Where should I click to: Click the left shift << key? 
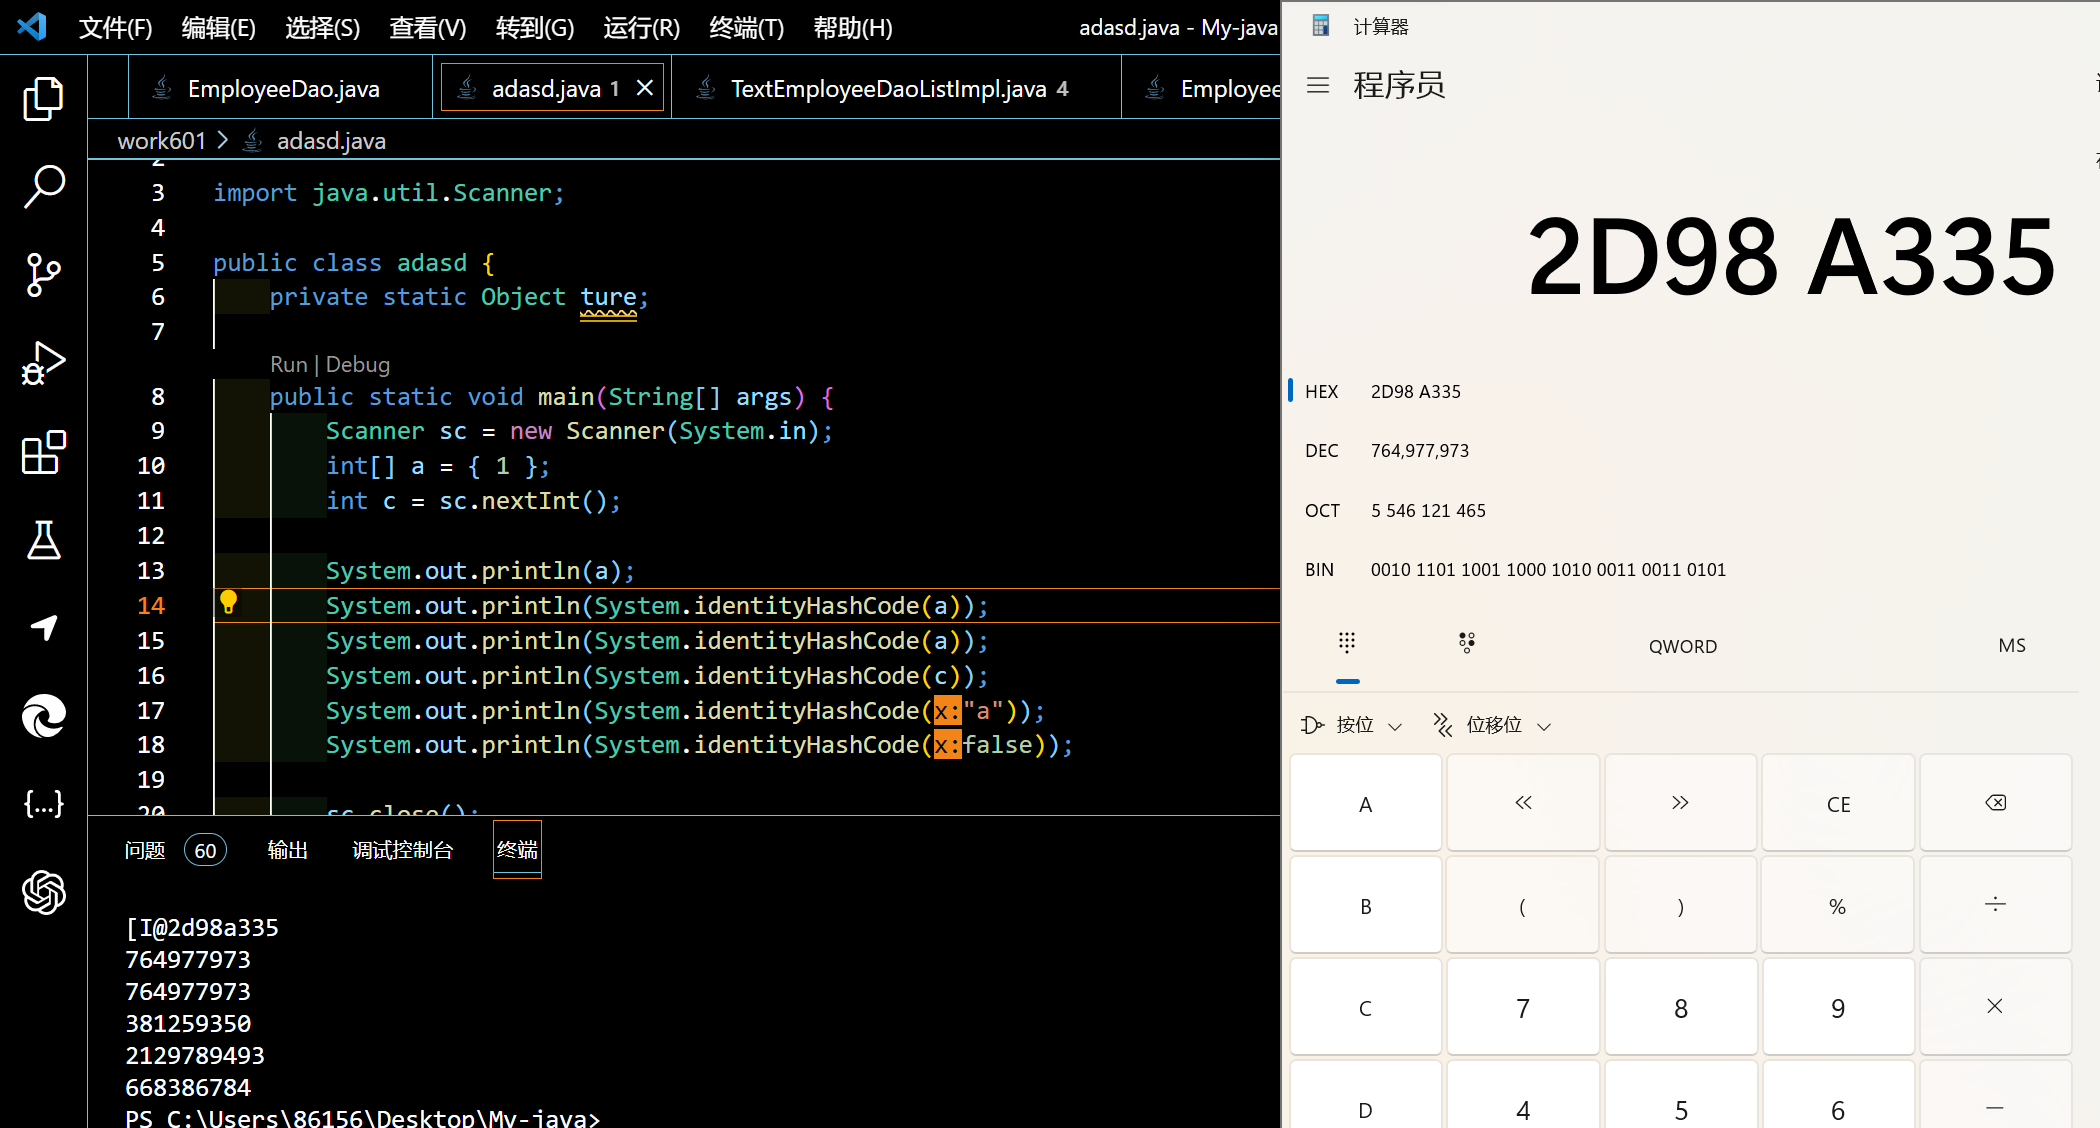(1523, 803)
